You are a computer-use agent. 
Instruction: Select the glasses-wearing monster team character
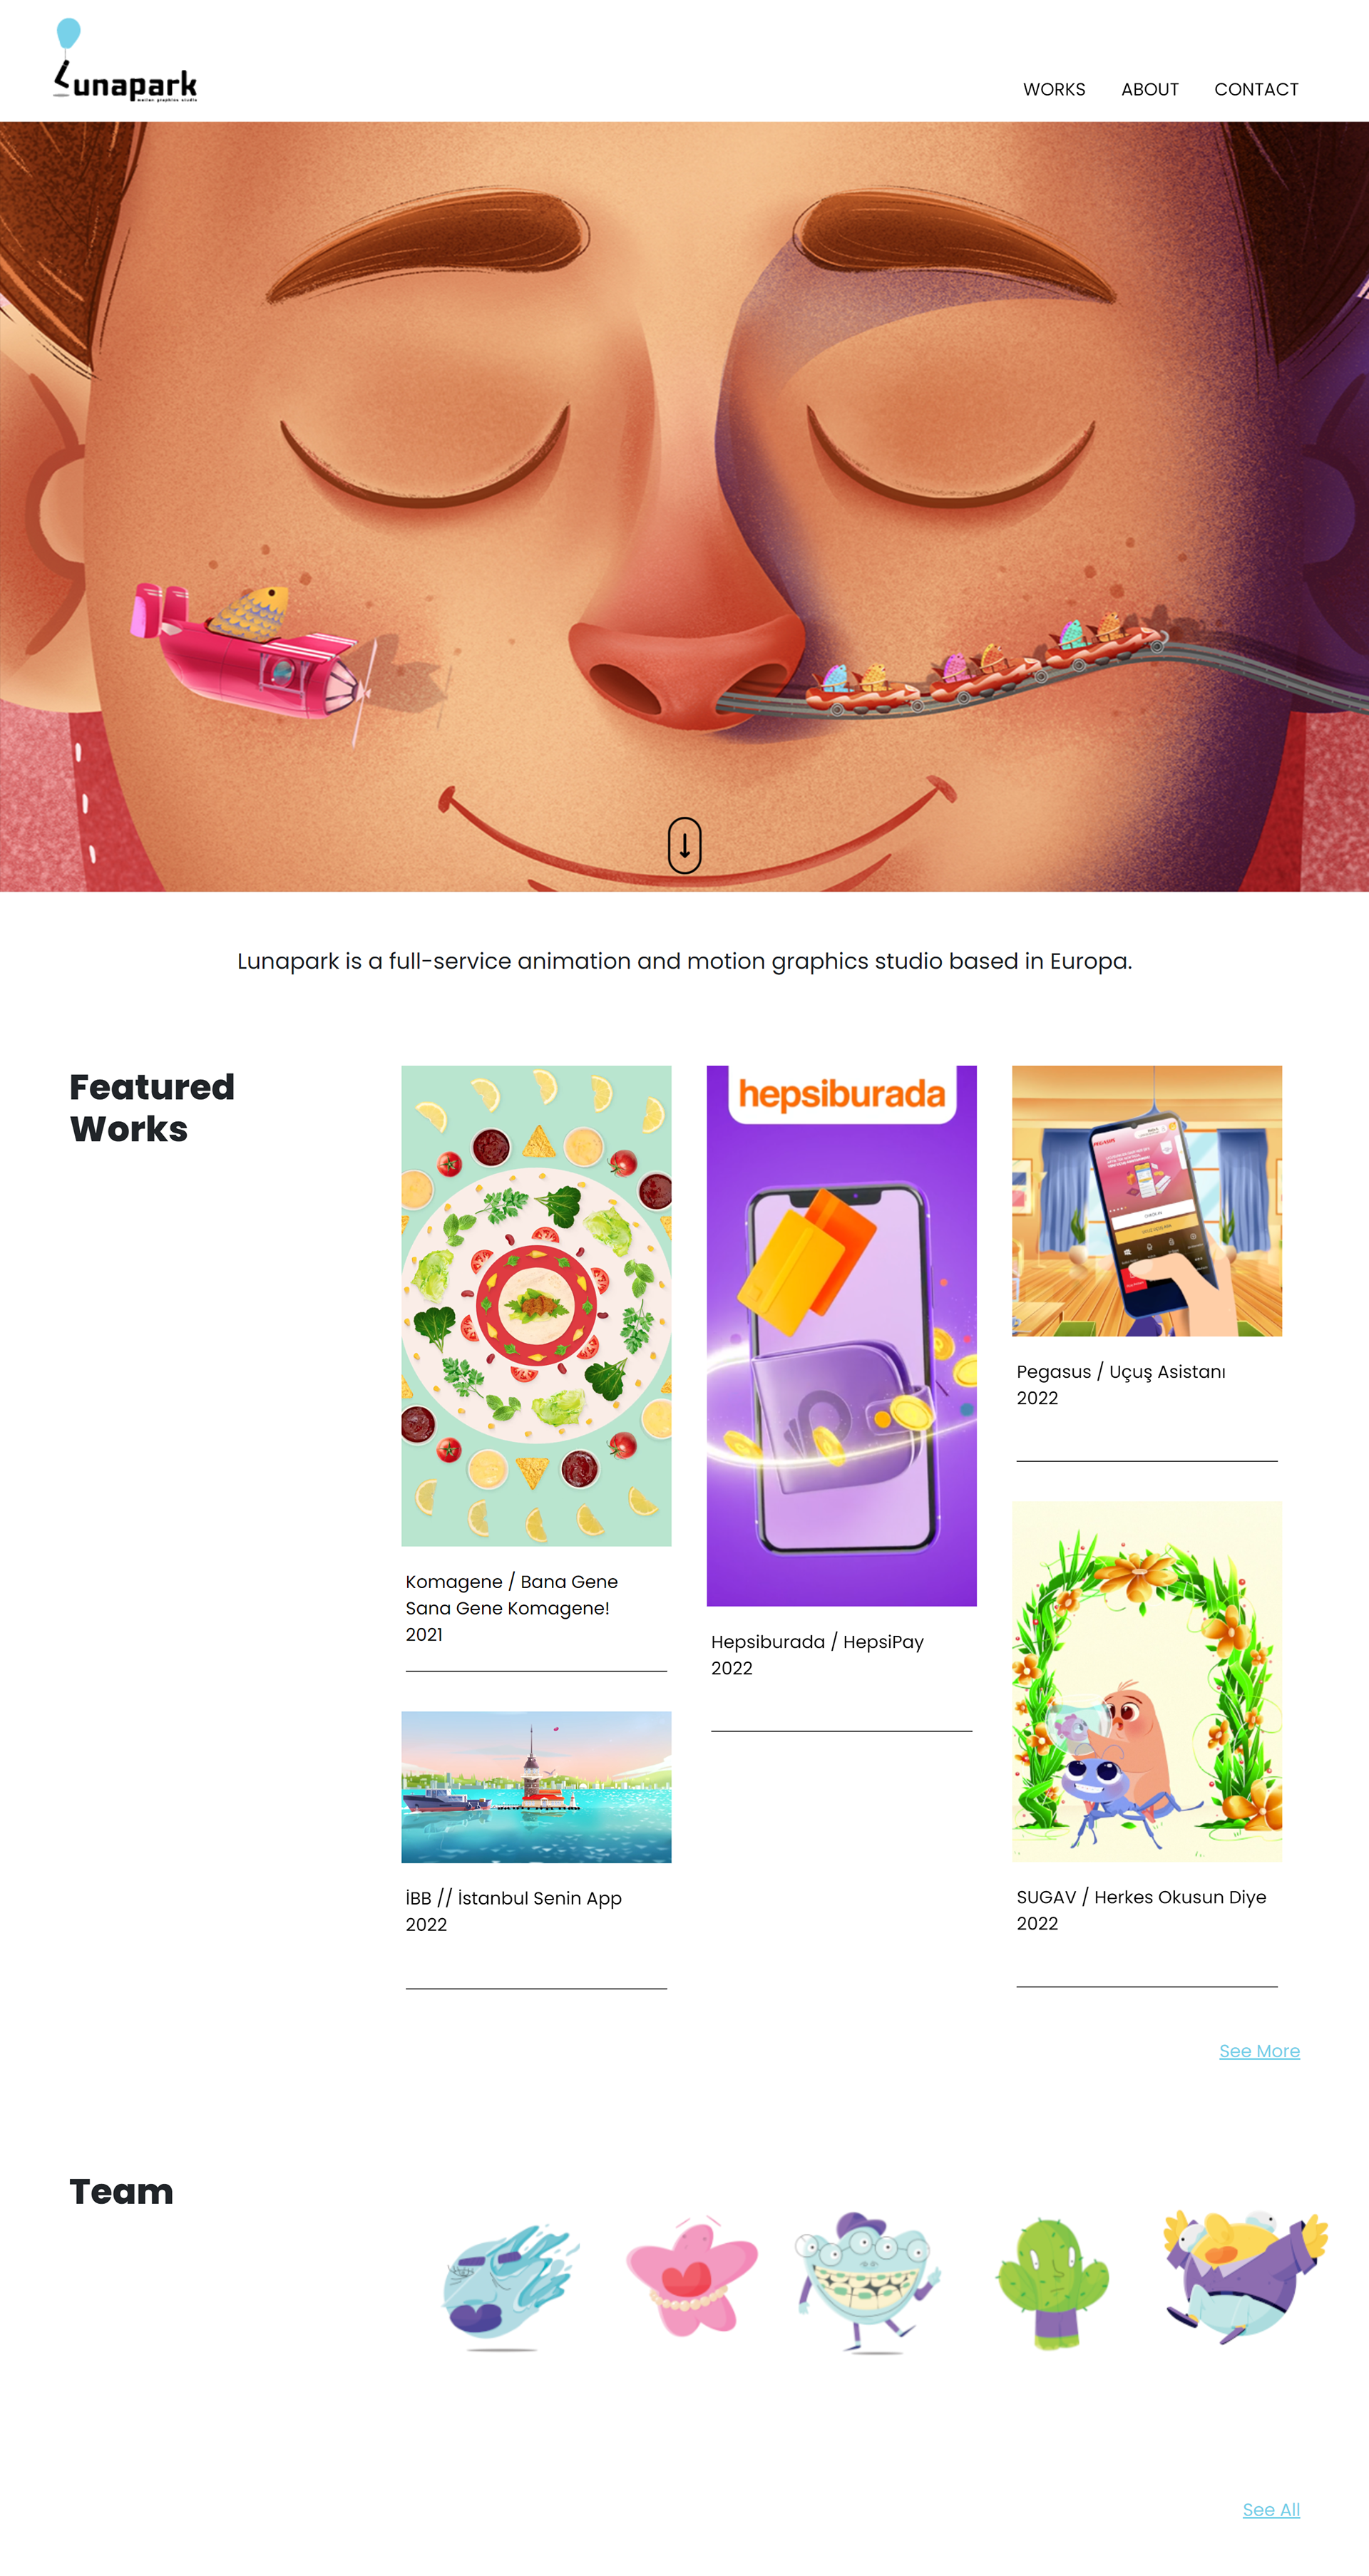[868, 2281]
